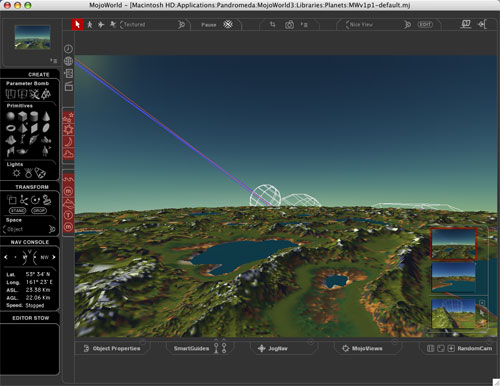Add a sun point light
Image resolution: width=500 pixels, height=386 pixels.
click(x=16, y=173)
